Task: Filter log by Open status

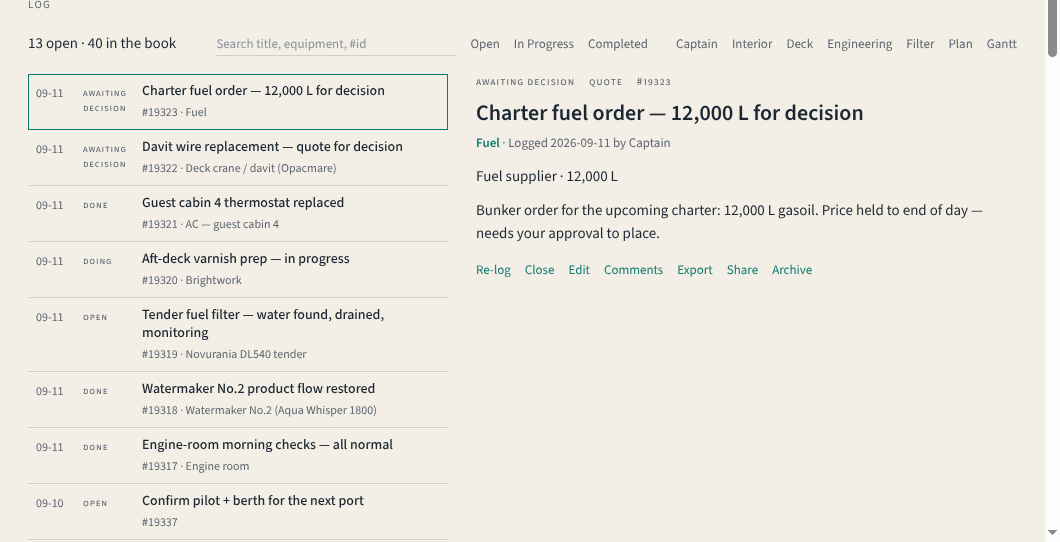Action: point(485,44)
